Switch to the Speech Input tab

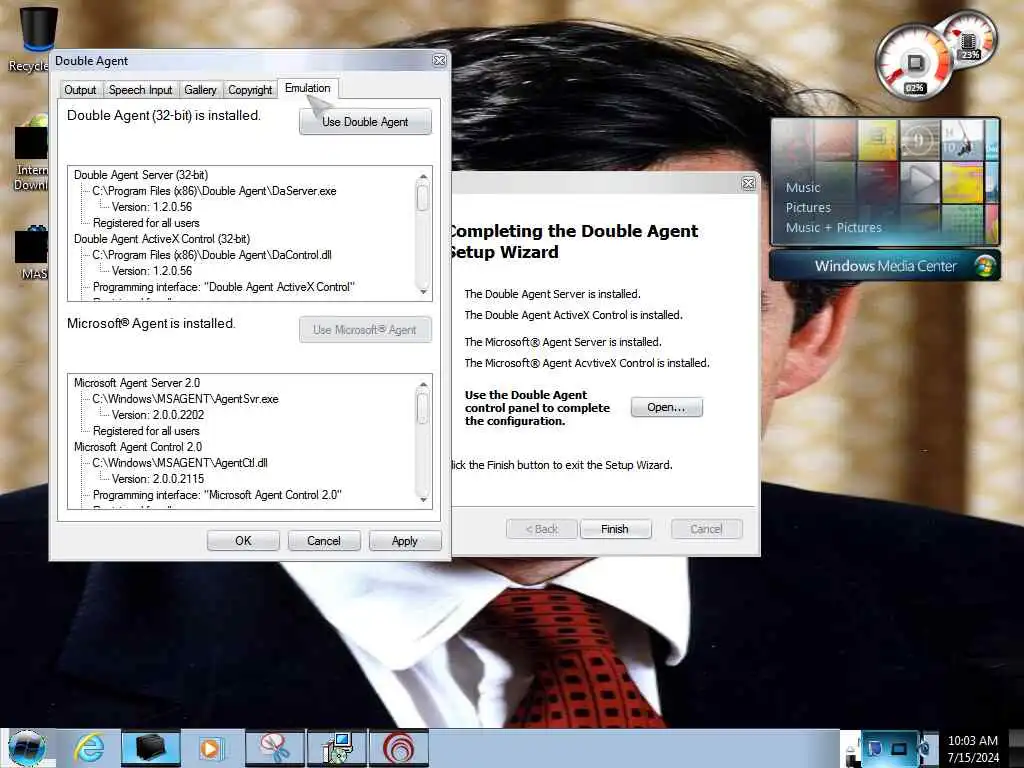click(x=140, y=89)
